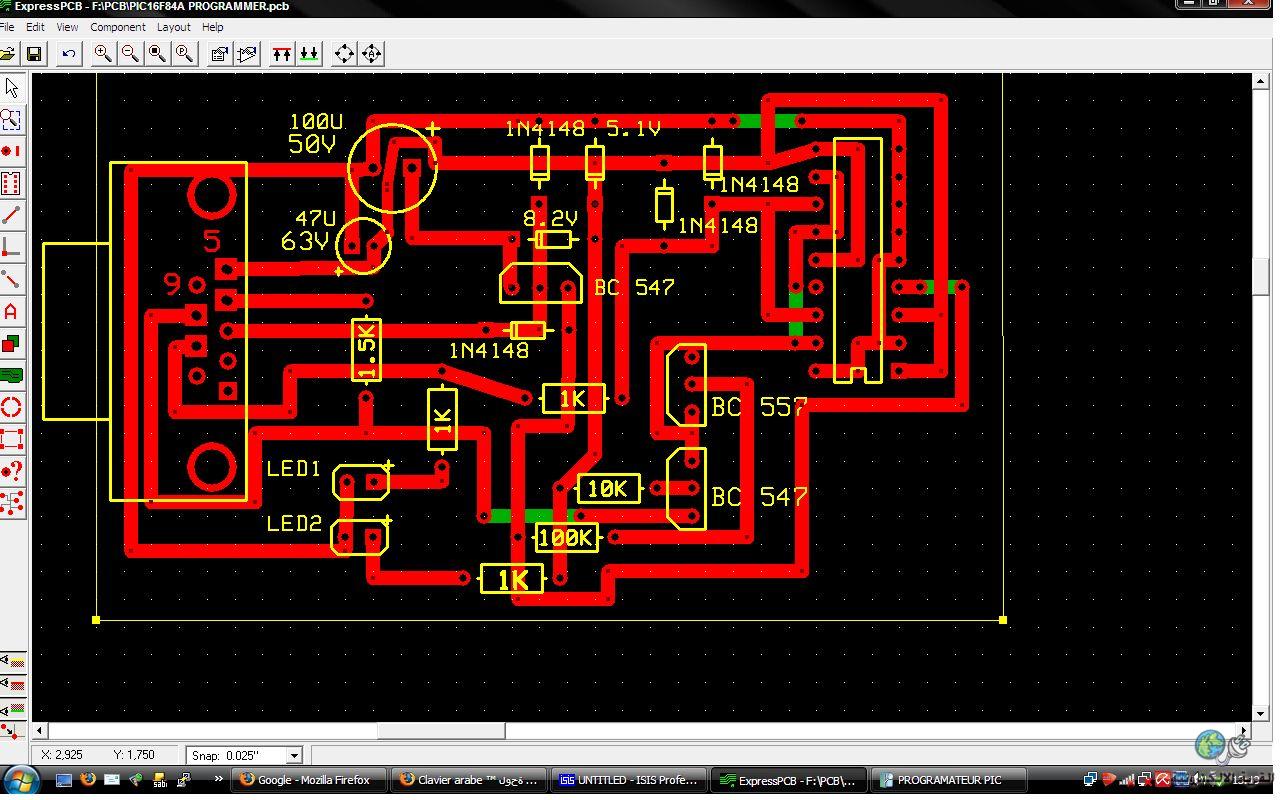The height and width of the screenshot is (800, 1280).
Task: Expand the quick launch overflow chevron
Action: pos(217,779)
